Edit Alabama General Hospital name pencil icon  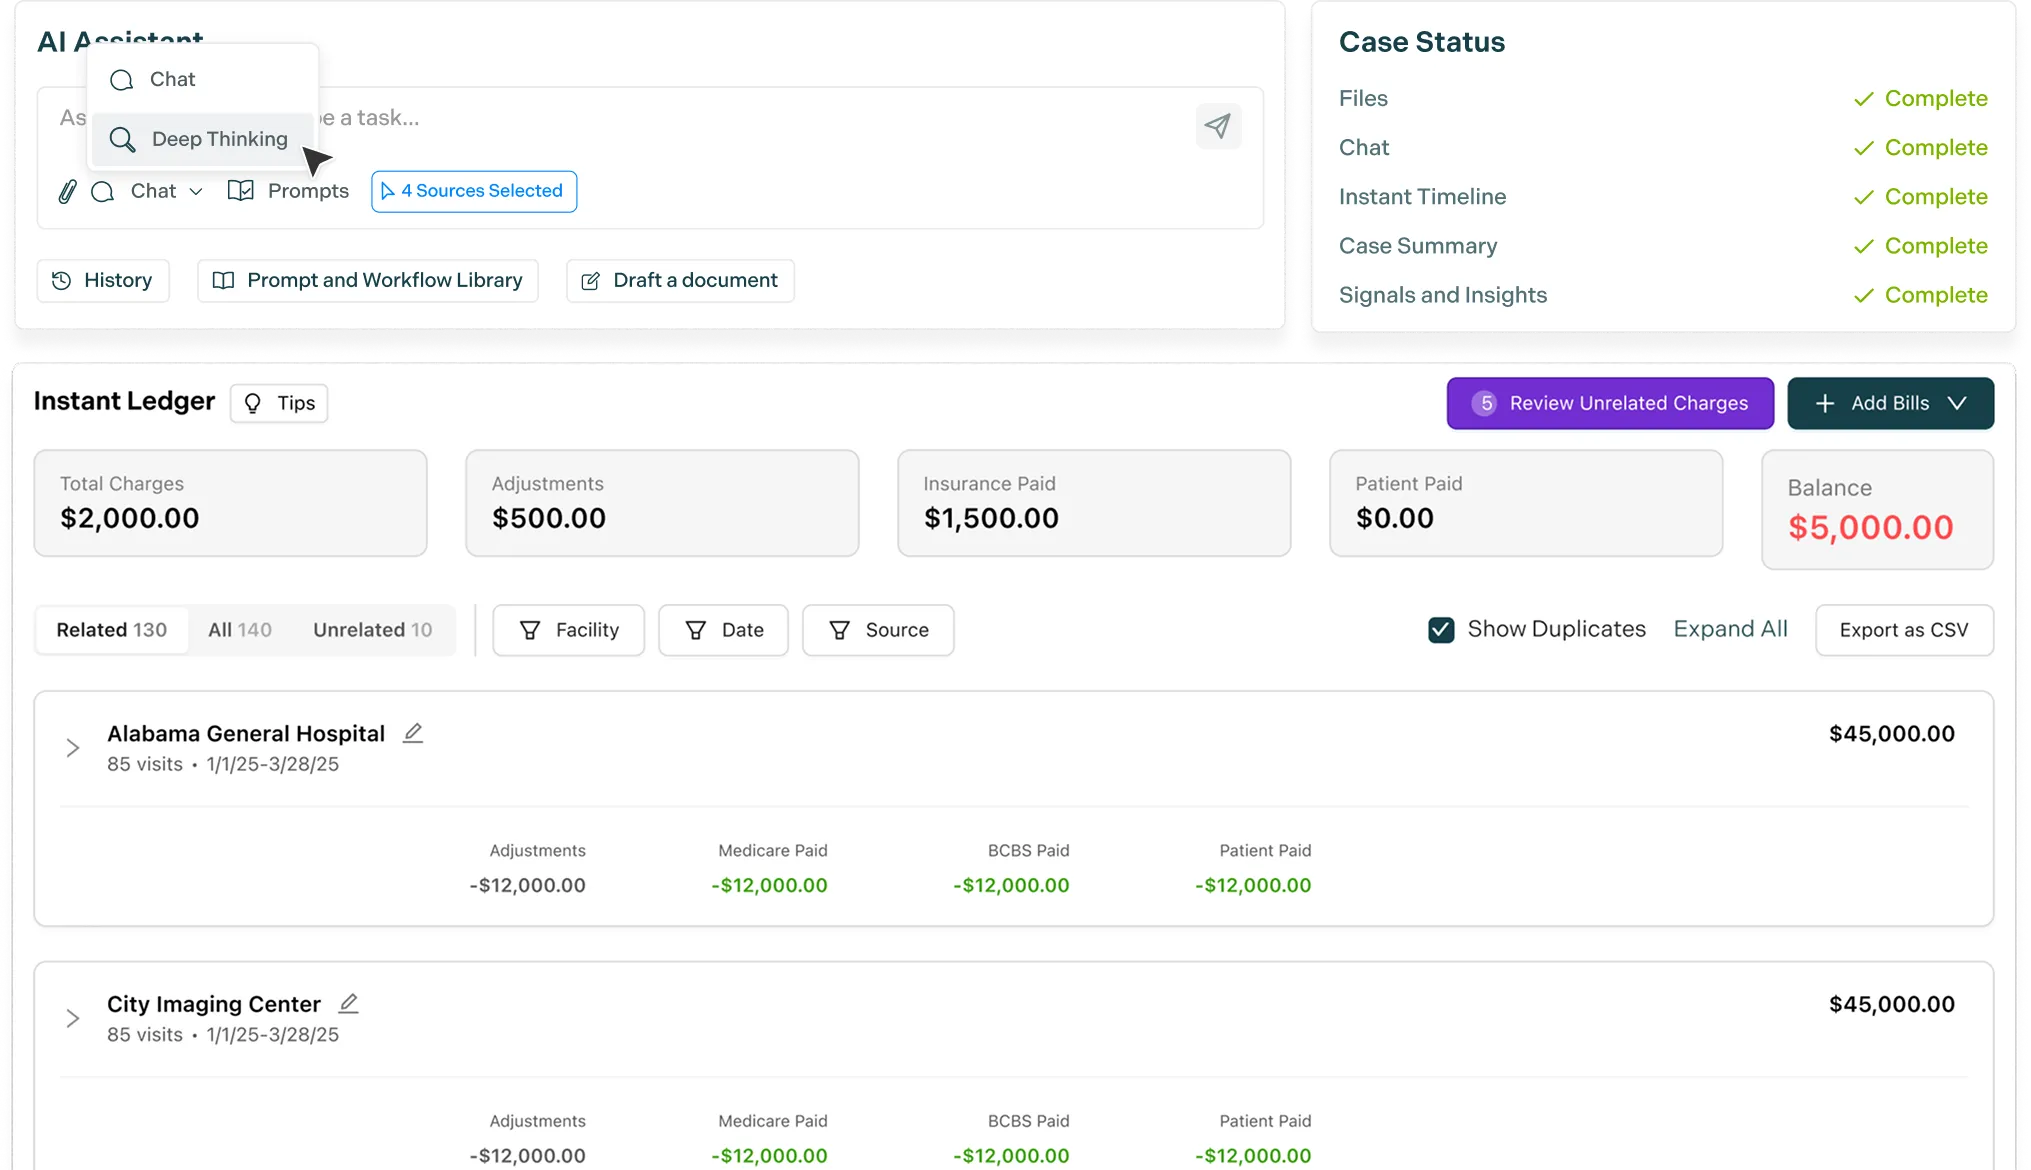[412, 733]
